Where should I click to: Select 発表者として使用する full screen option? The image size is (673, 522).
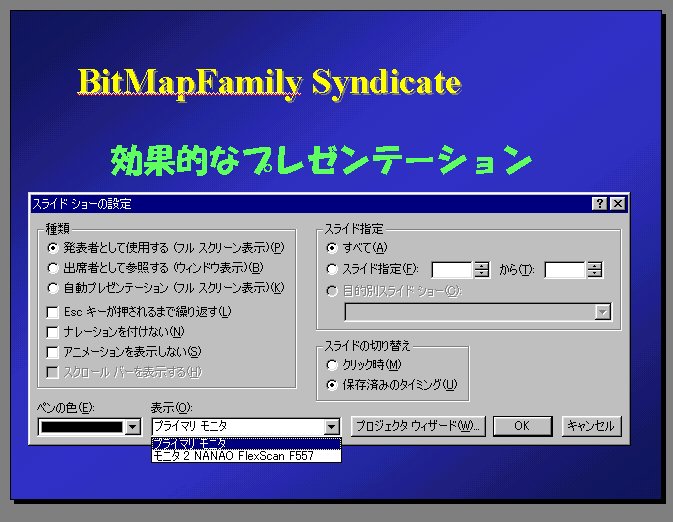click(x=53, y=247)
